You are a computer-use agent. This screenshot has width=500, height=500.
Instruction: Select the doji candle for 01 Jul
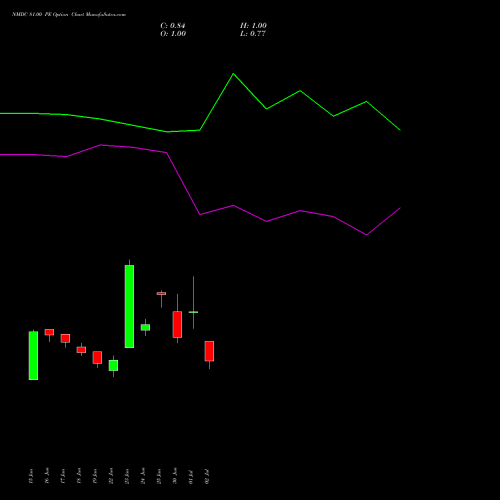193,312
